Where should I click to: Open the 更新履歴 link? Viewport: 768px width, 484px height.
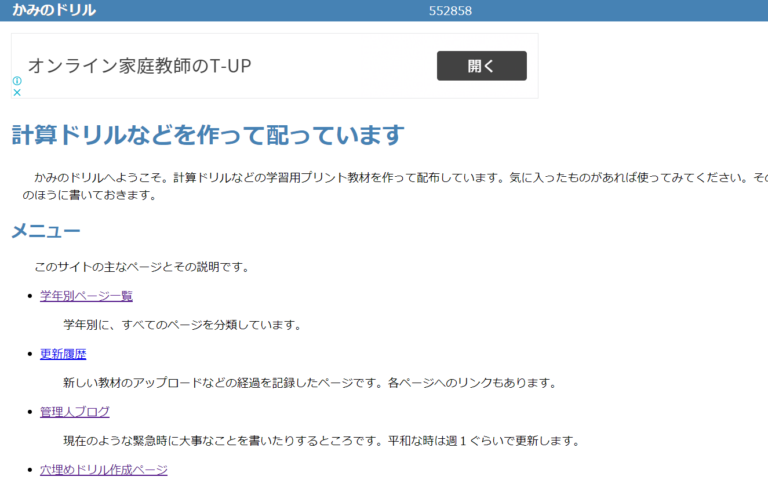[63, 354]
